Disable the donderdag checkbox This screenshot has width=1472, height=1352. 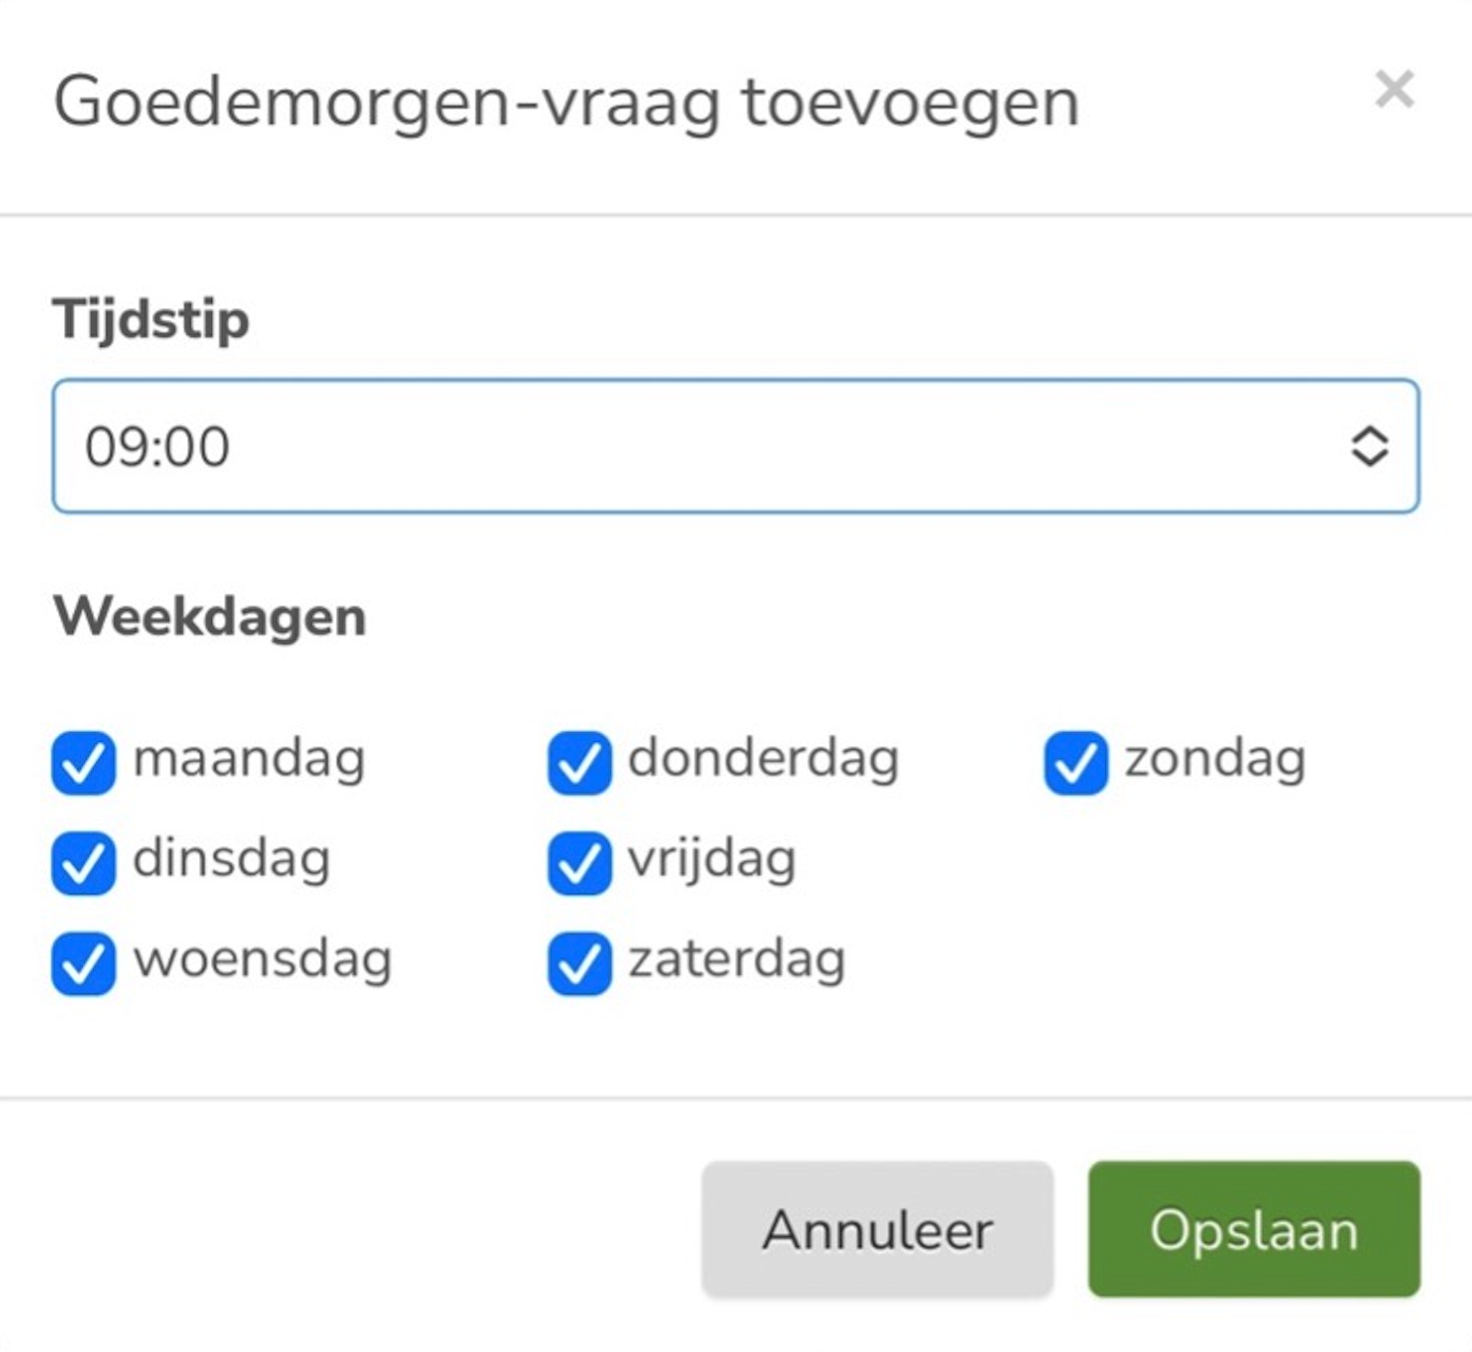579,763
